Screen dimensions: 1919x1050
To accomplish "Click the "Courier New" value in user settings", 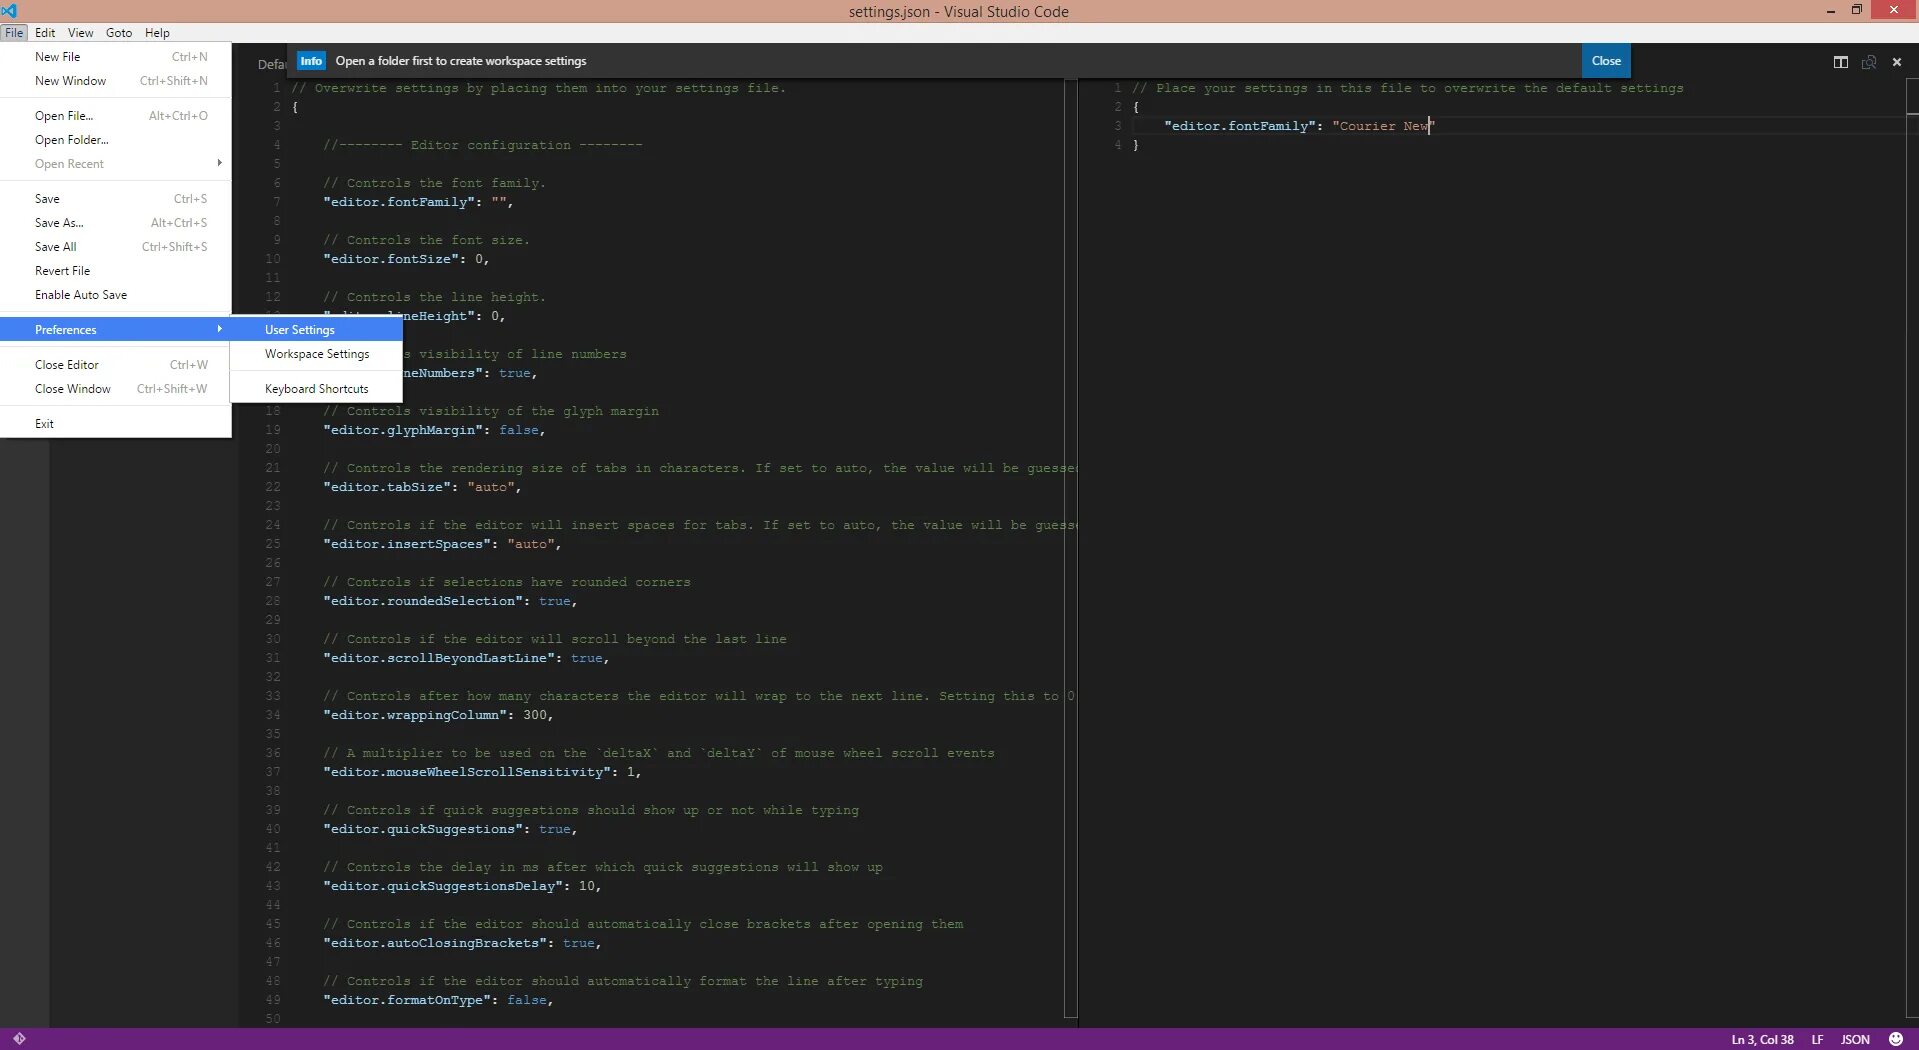I will point(1384,126).
